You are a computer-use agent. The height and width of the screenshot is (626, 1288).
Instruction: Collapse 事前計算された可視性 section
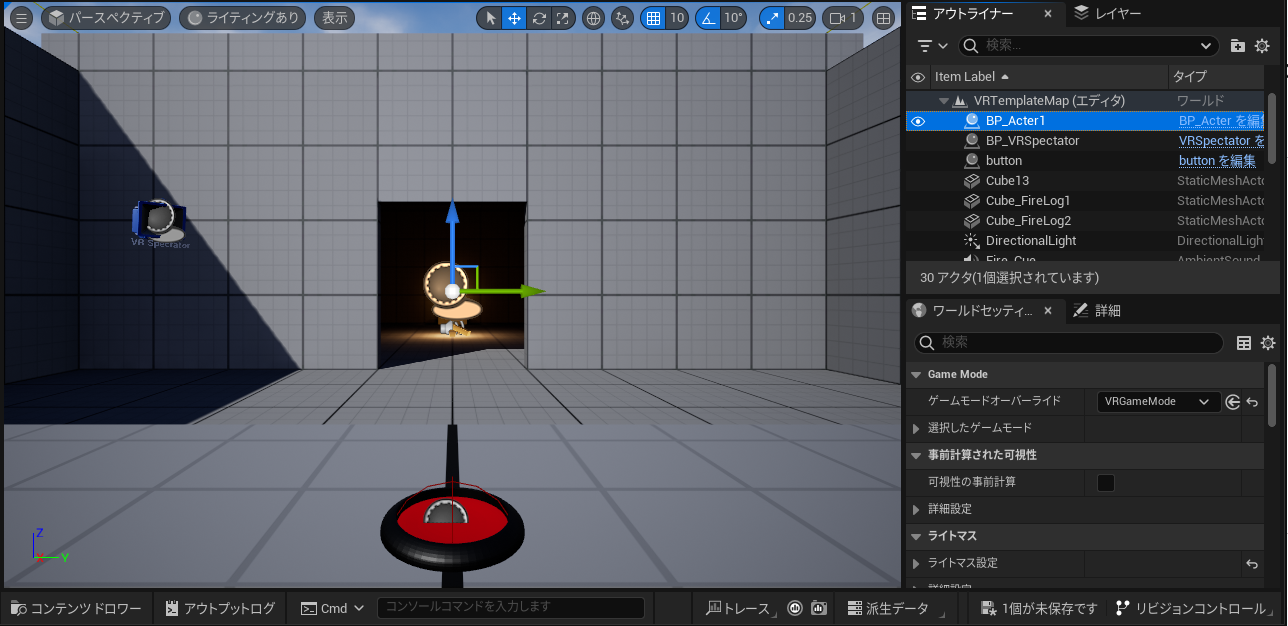916,455
